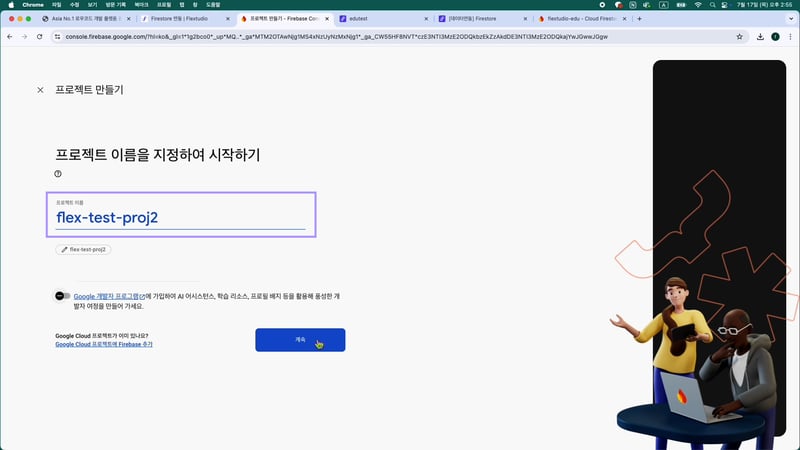The width and height of the screenshot is (800, 450).
Task: Click the project name input field
Action: tap(180, 217)
